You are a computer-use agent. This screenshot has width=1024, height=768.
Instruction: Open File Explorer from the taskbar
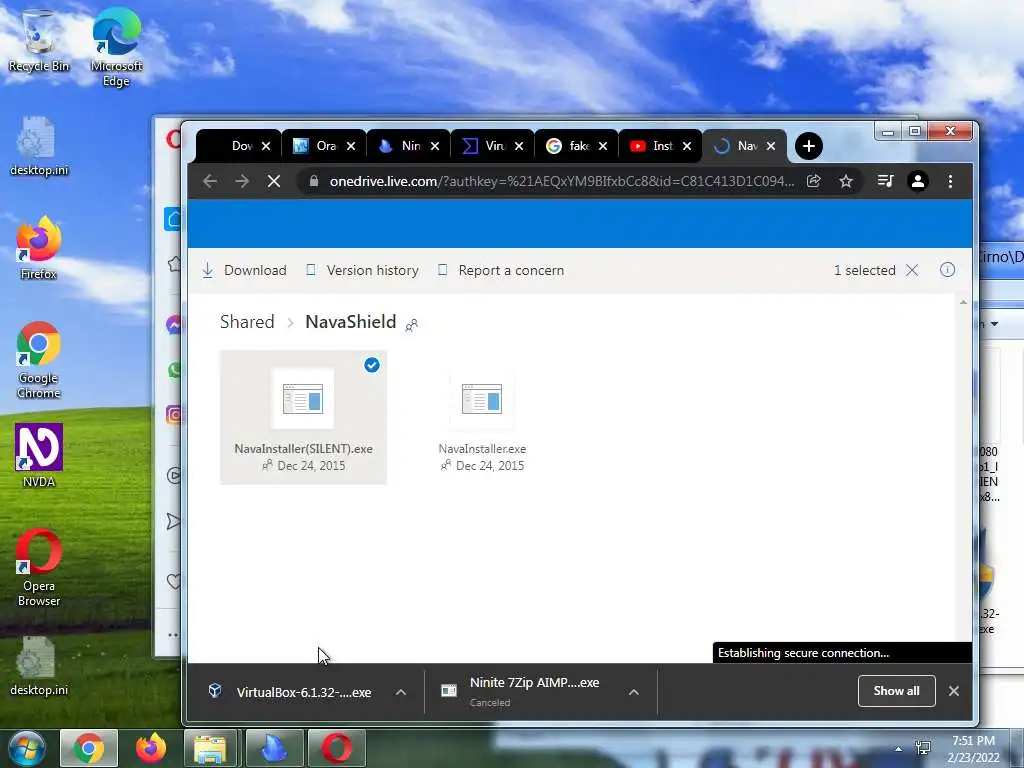pyautogui.click(x=210, y=748)
